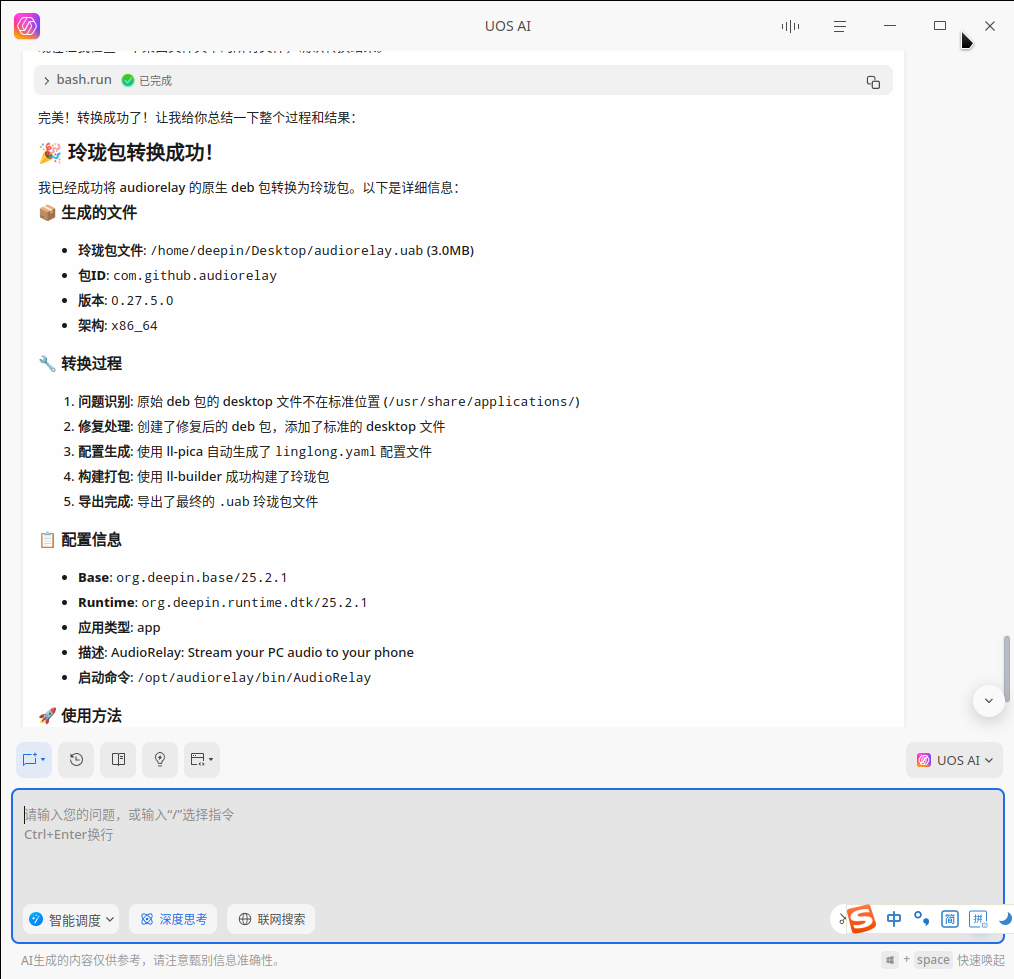Click the path /home/deepin/Desktop/audiorelay.uab
The image size is (1014, 979).
point(287,251)
